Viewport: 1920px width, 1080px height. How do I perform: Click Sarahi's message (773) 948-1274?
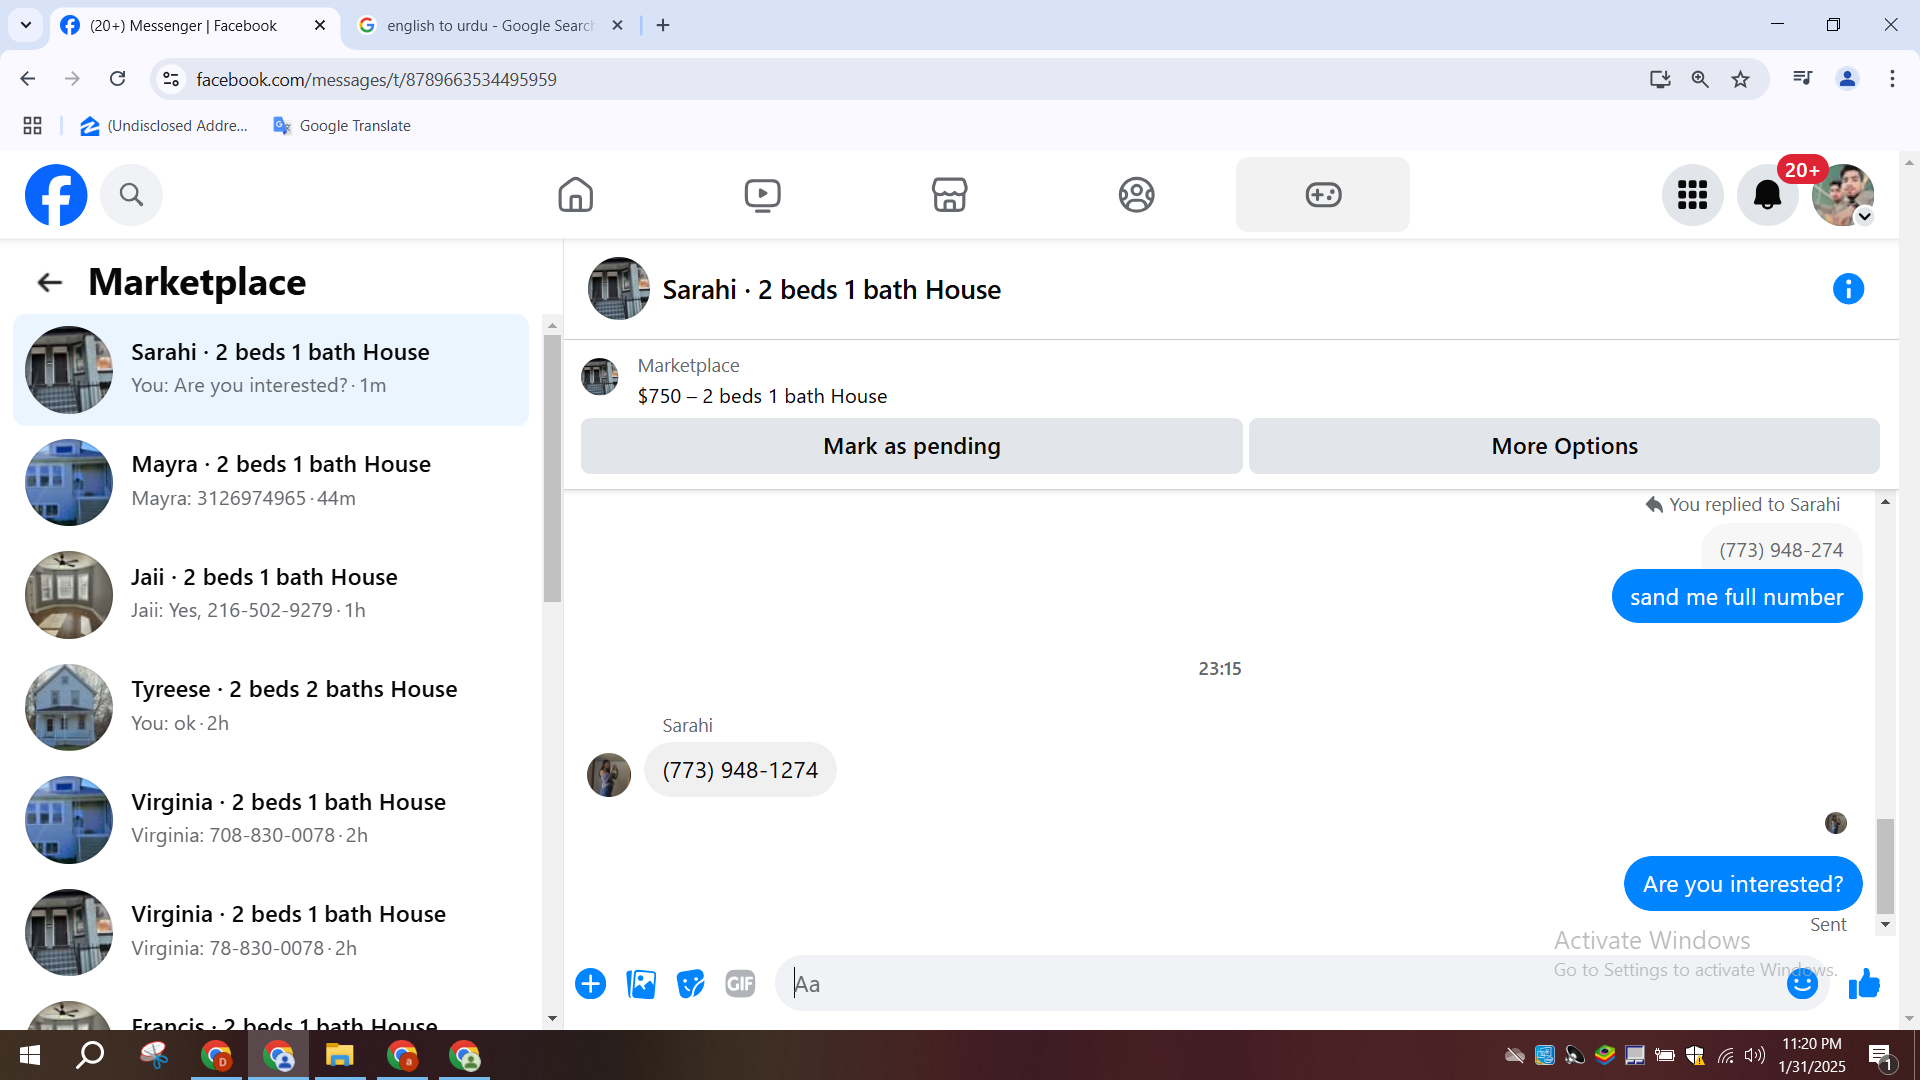[x=740, y=770]
